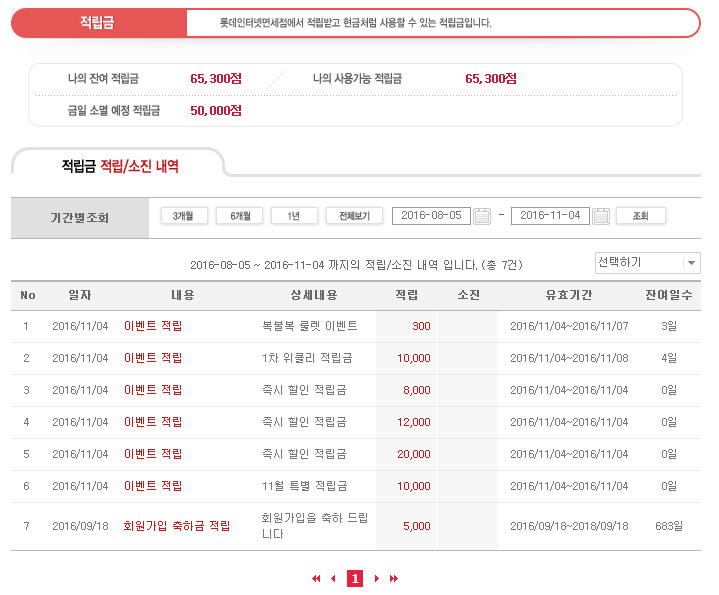Click the 이벤트 적립 link in row 3
719x595 pixels.
(x=153, y=390)
